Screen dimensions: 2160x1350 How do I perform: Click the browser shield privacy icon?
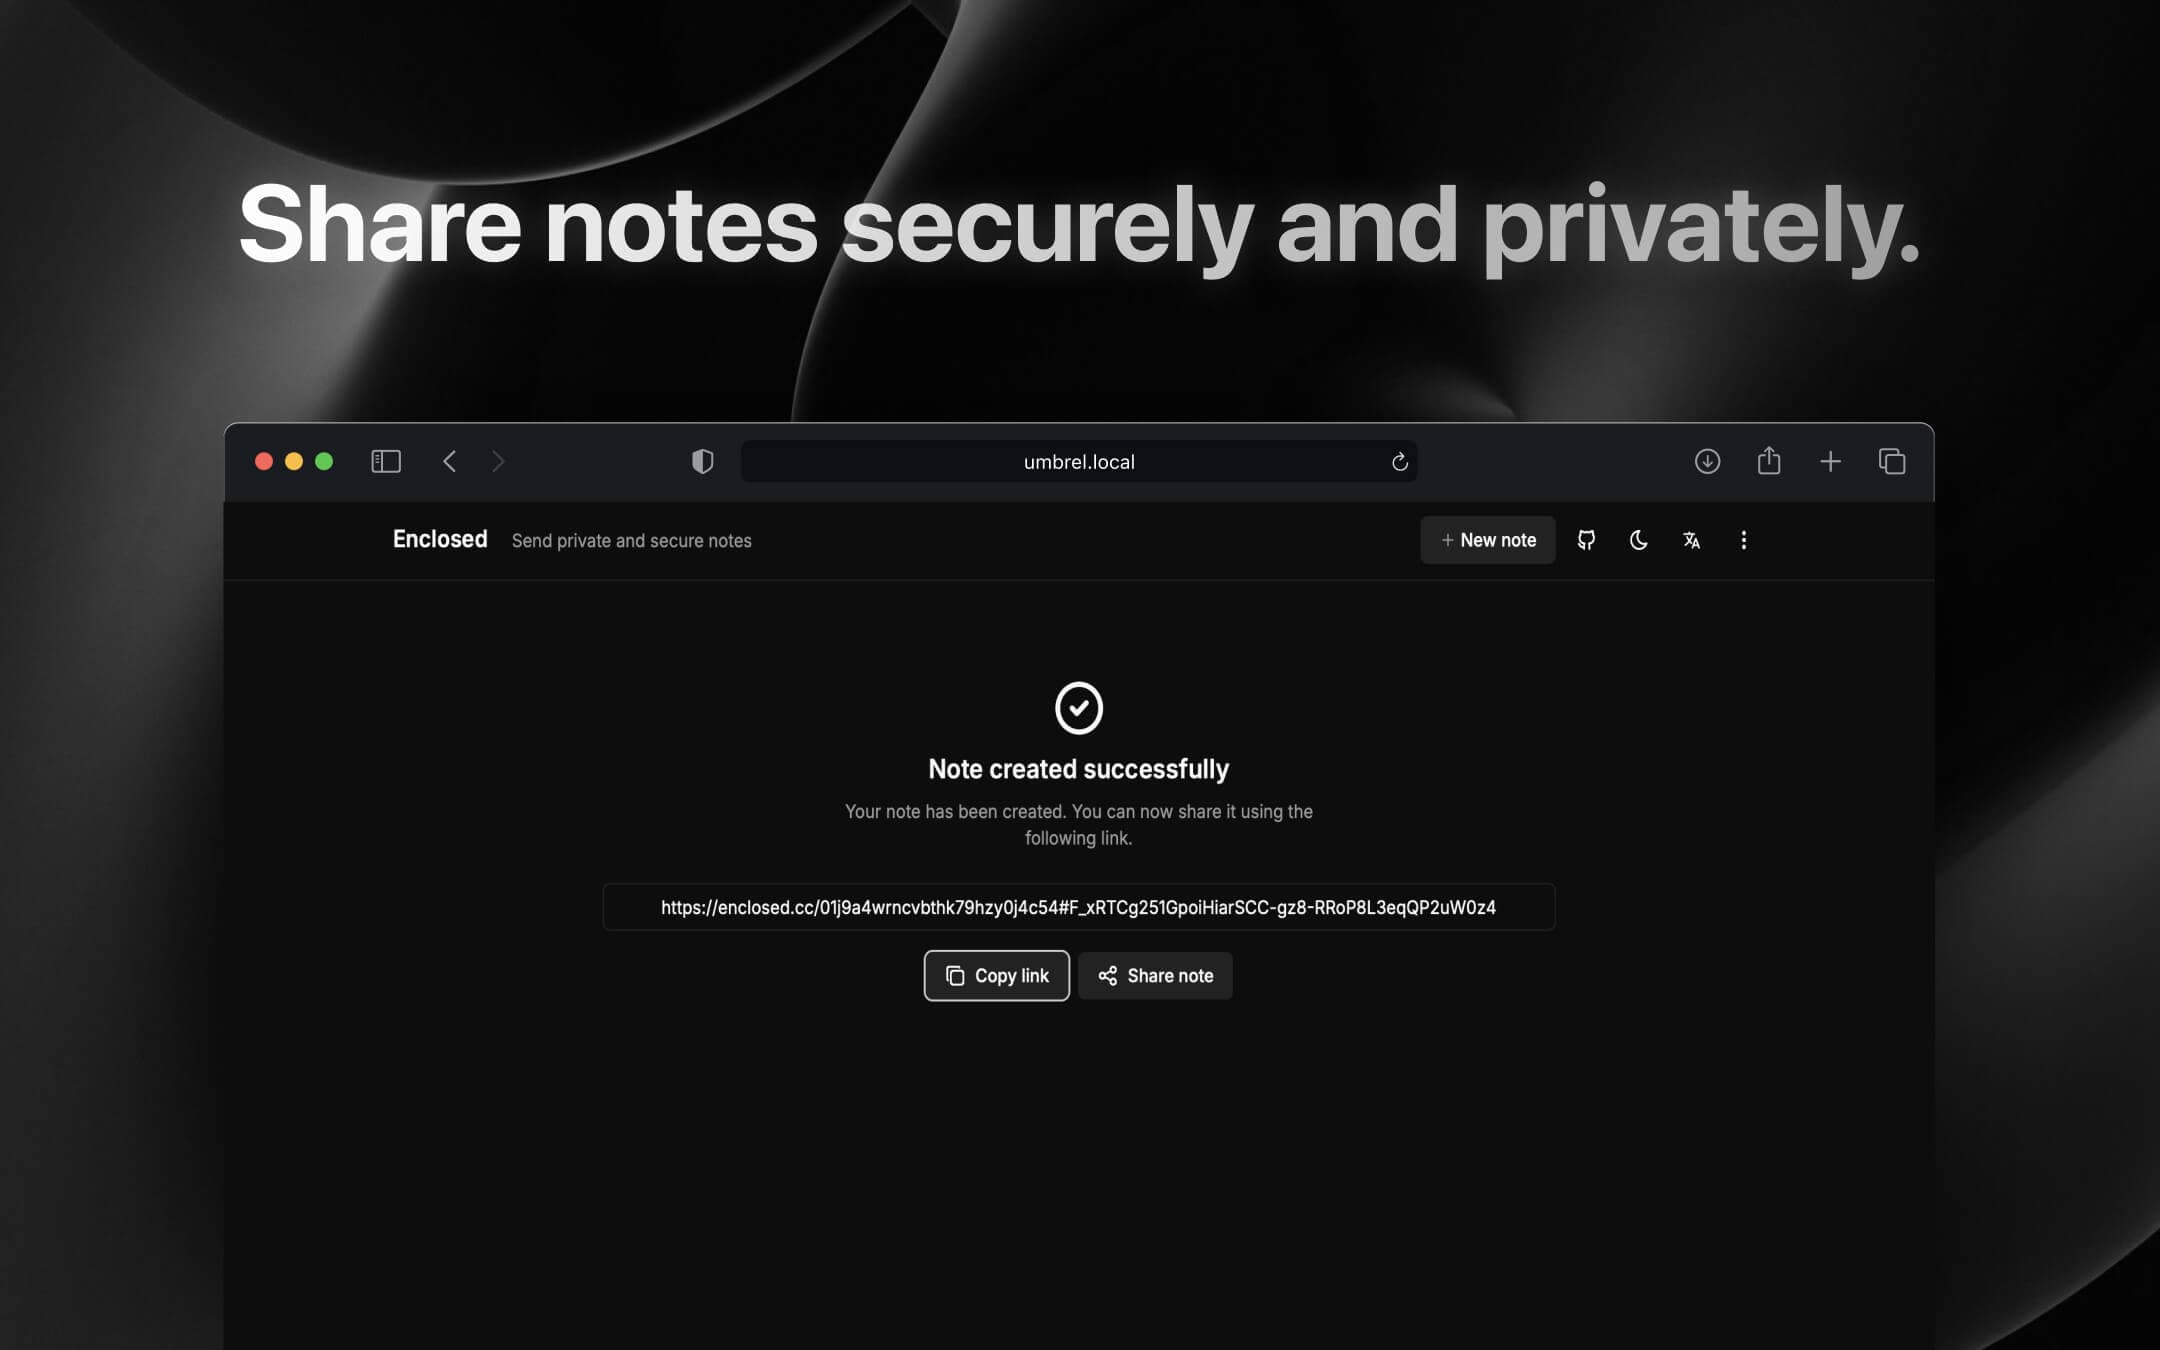703,460
